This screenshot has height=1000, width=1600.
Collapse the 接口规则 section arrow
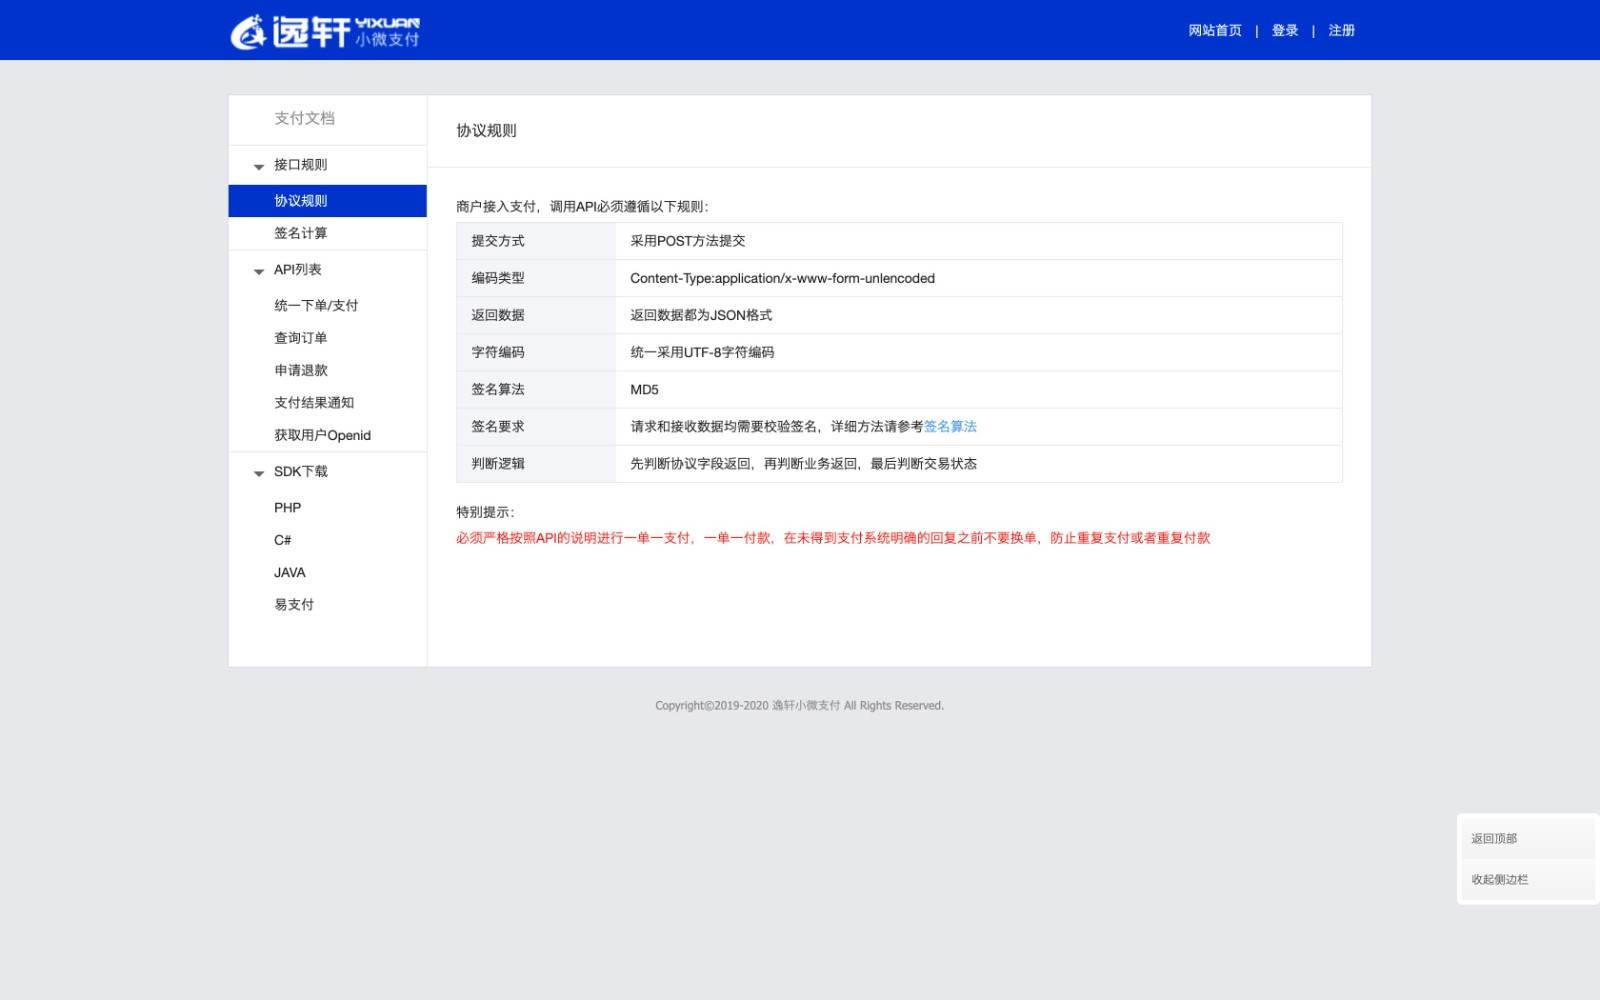(259, 167)
